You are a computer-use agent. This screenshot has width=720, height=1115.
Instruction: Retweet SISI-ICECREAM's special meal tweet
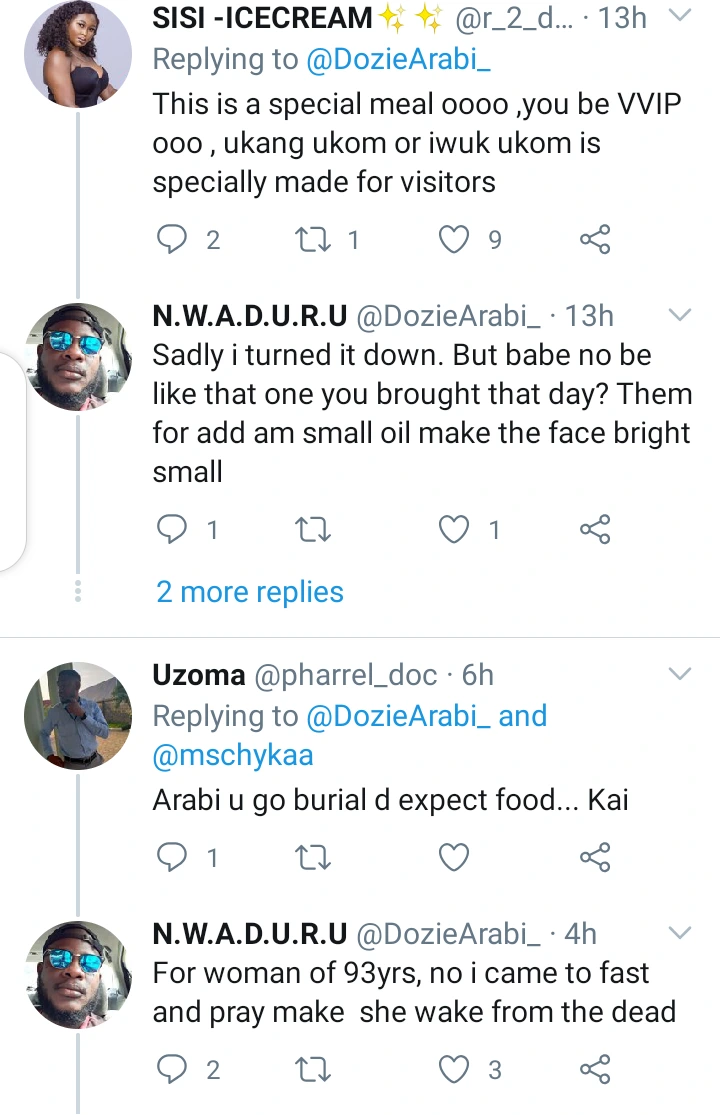pos(315,239)
